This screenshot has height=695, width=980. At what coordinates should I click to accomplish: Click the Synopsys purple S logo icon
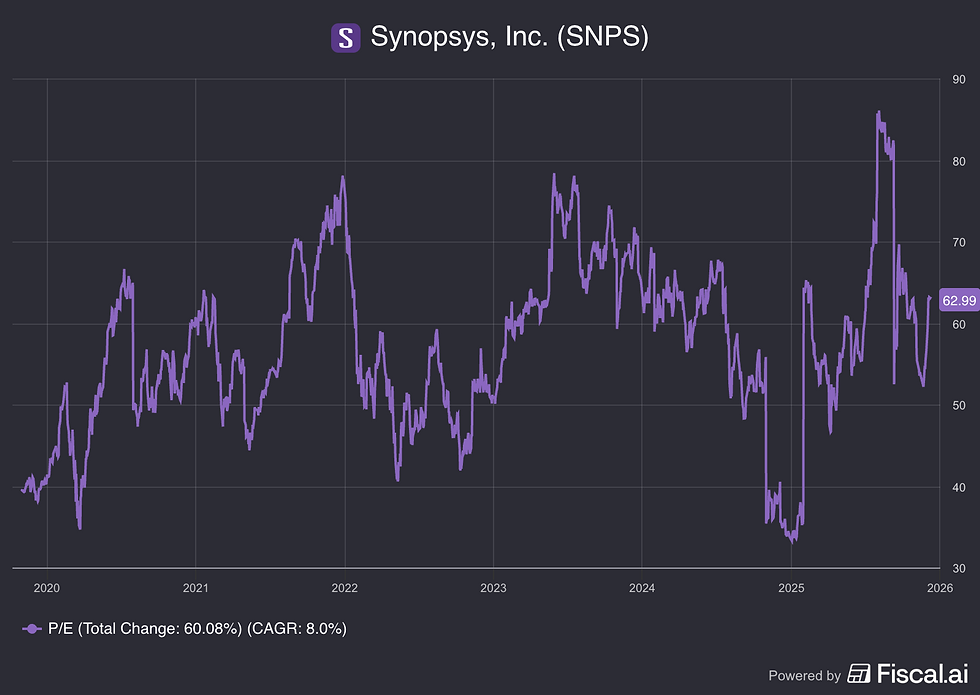[x=346, y=38]
